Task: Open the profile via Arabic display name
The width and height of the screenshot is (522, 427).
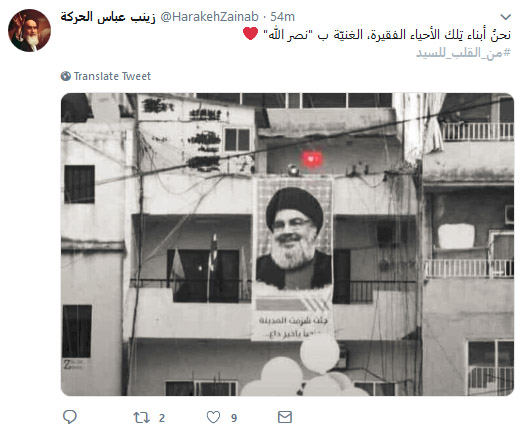Action: [108, 17]
